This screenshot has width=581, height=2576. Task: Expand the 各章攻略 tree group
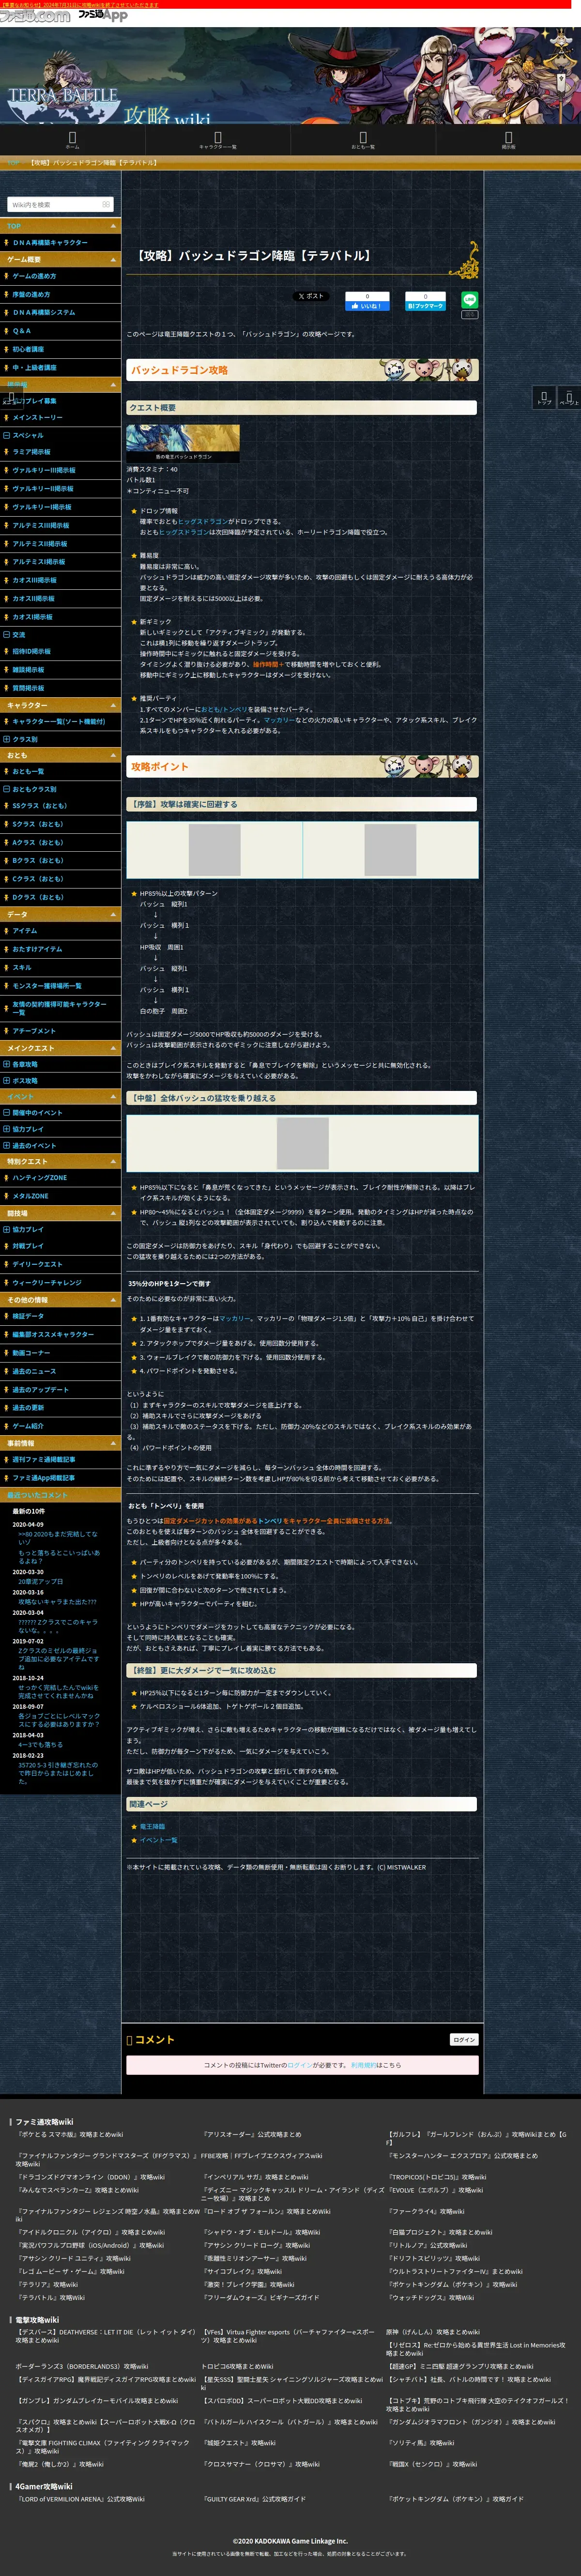tap(7, 1064)
